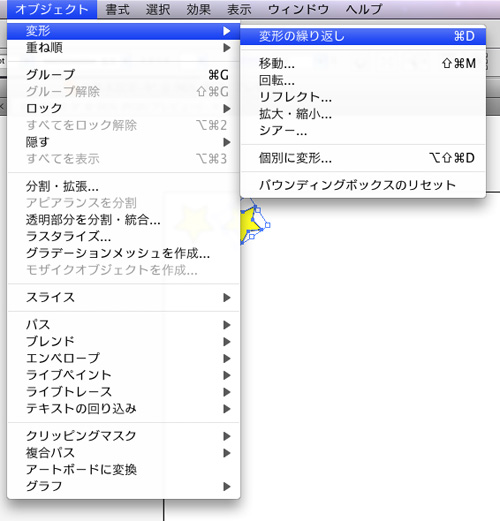Select グループ menu item

123,75
